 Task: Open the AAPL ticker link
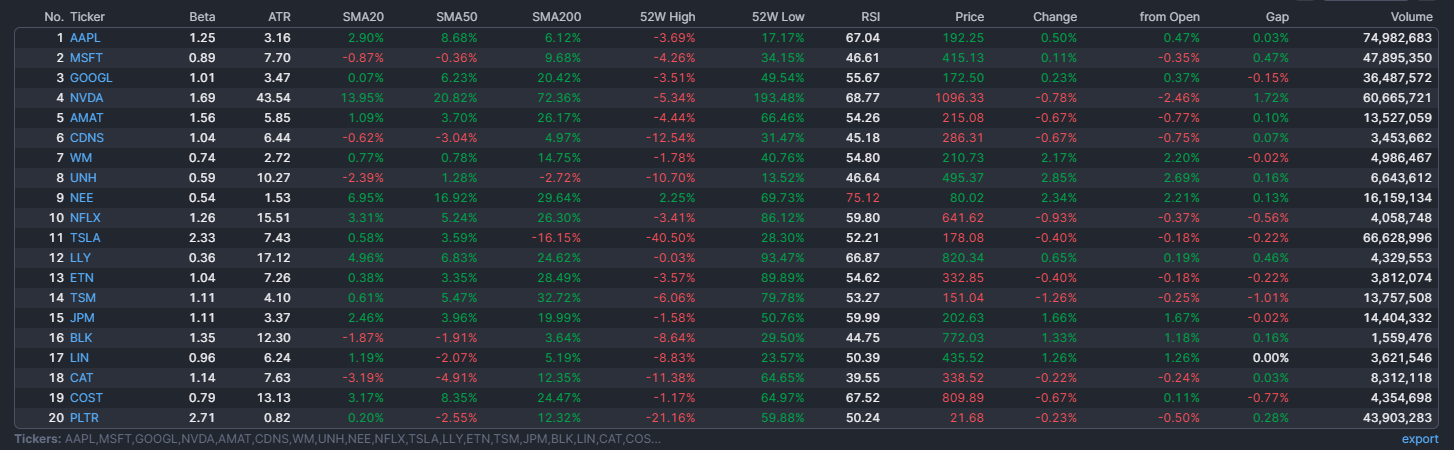pyautogui.click(x=85, y=37)
